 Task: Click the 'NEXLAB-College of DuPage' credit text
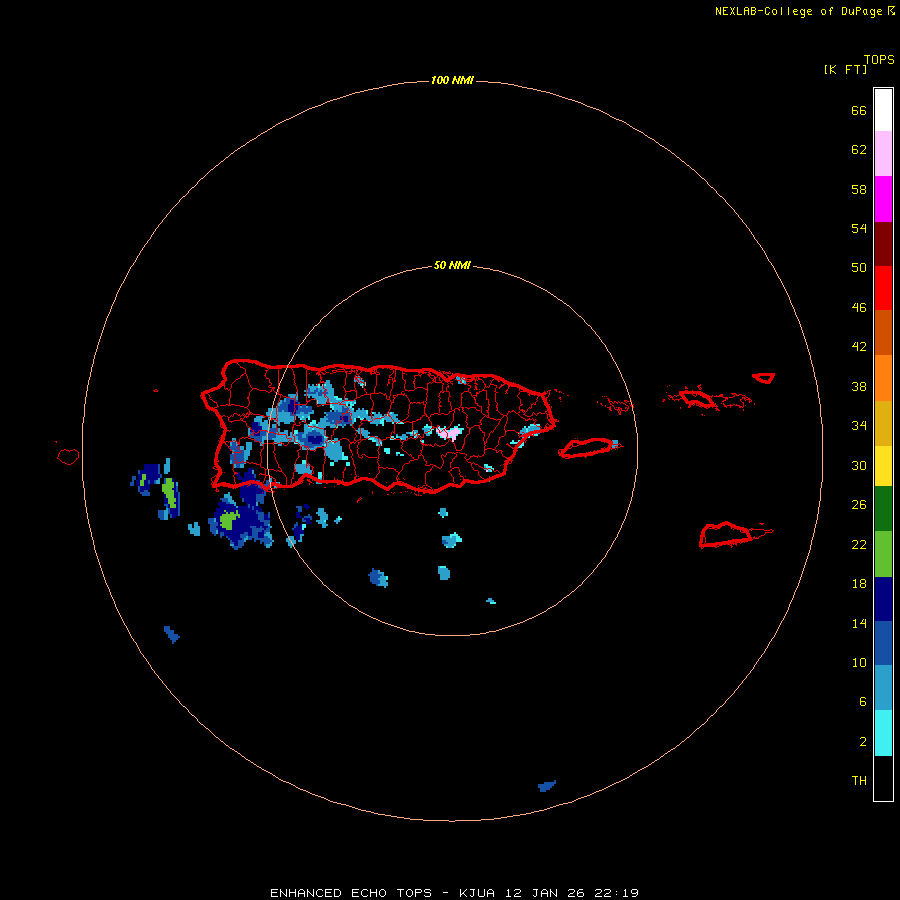tap(798, 11)
